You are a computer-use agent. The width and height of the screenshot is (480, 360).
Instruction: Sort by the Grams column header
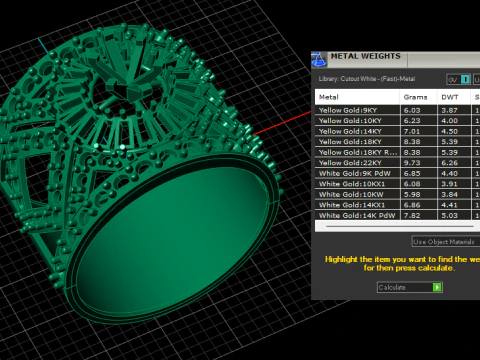point(419,97)
